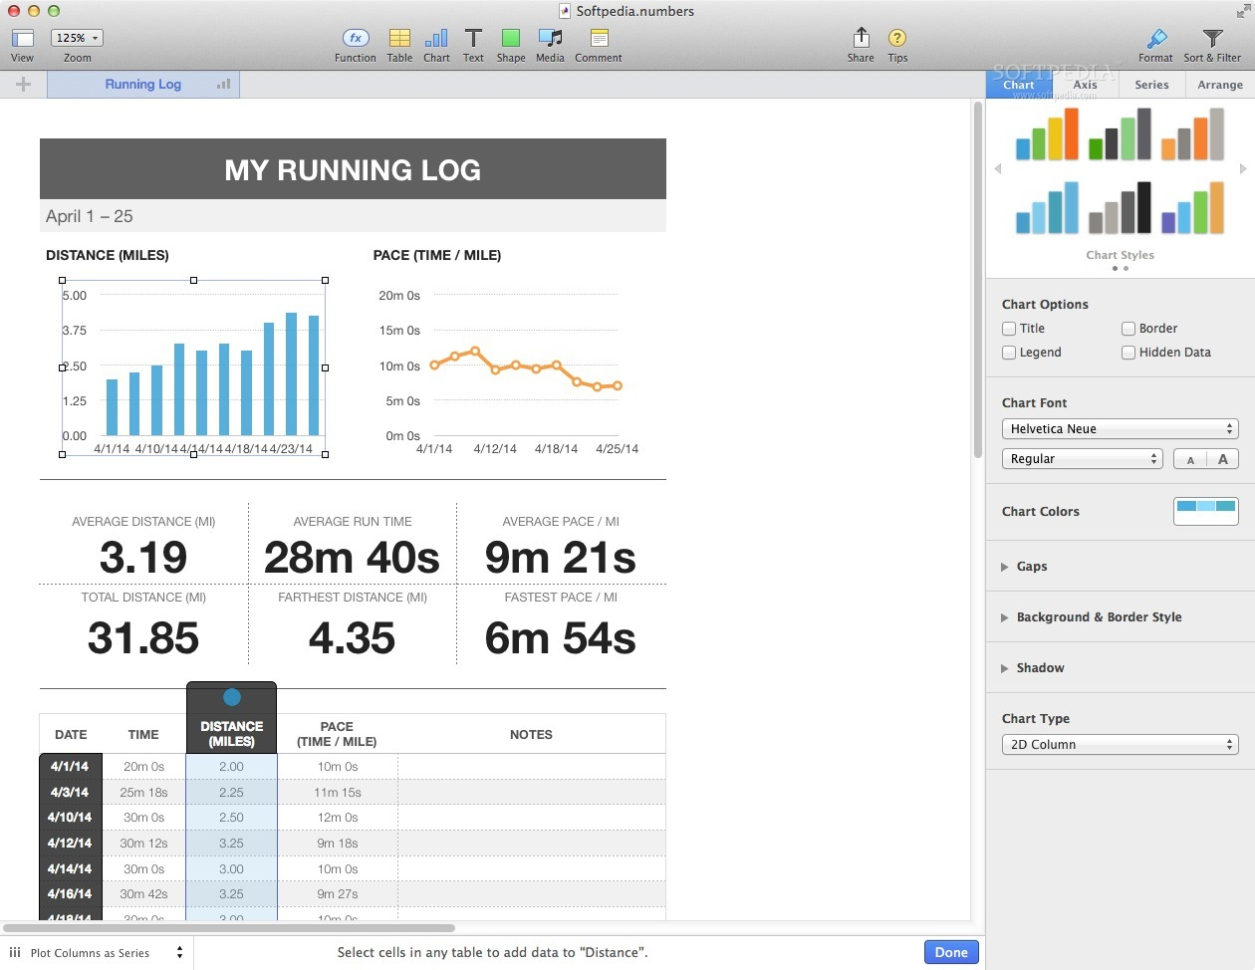Open the Media insertion tool
Image resolution: width=1255 pixels, height=970 pixels.
[549, 40]
